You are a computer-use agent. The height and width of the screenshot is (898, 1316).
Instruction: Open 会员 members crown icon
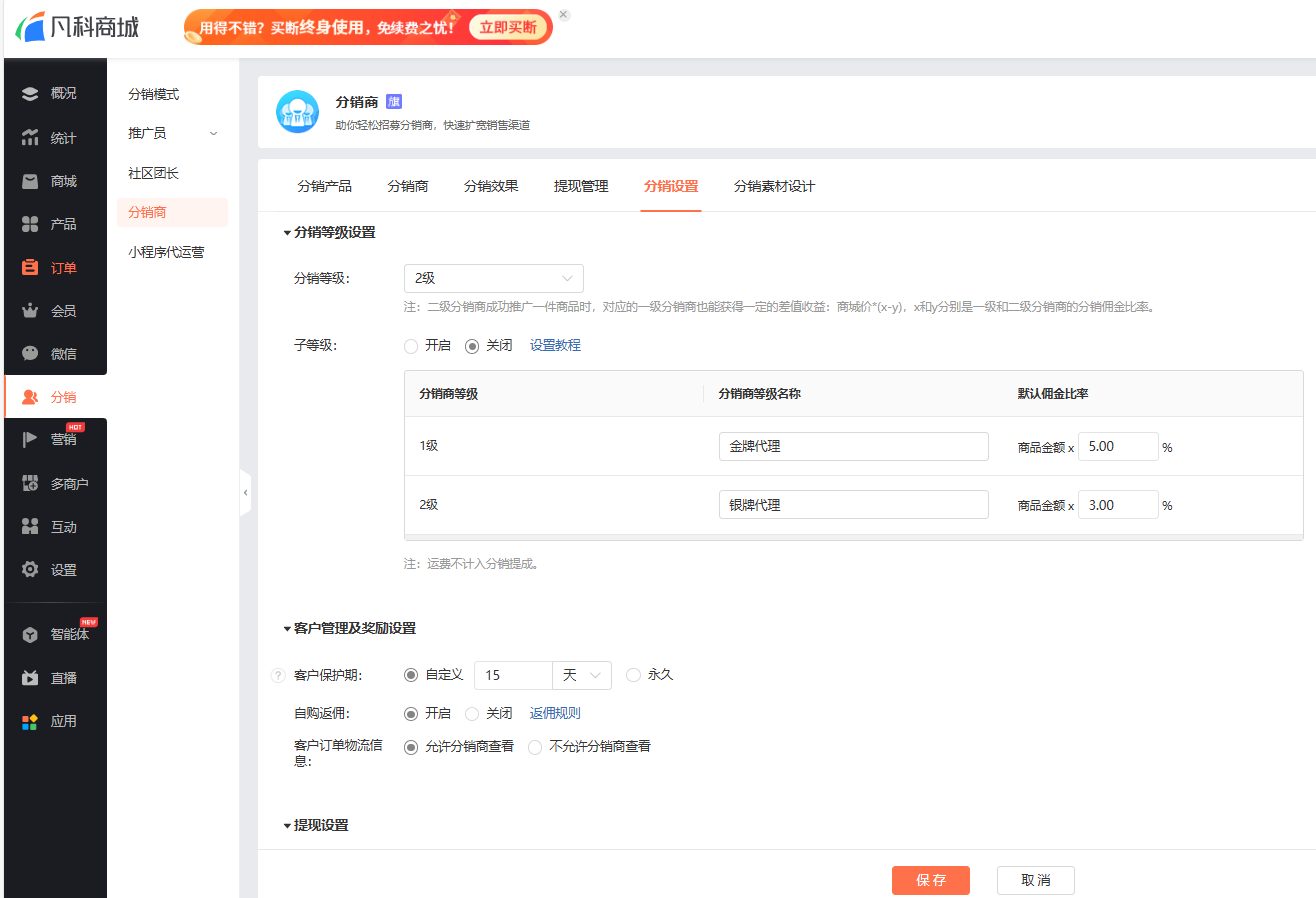(x=30, y=311)
